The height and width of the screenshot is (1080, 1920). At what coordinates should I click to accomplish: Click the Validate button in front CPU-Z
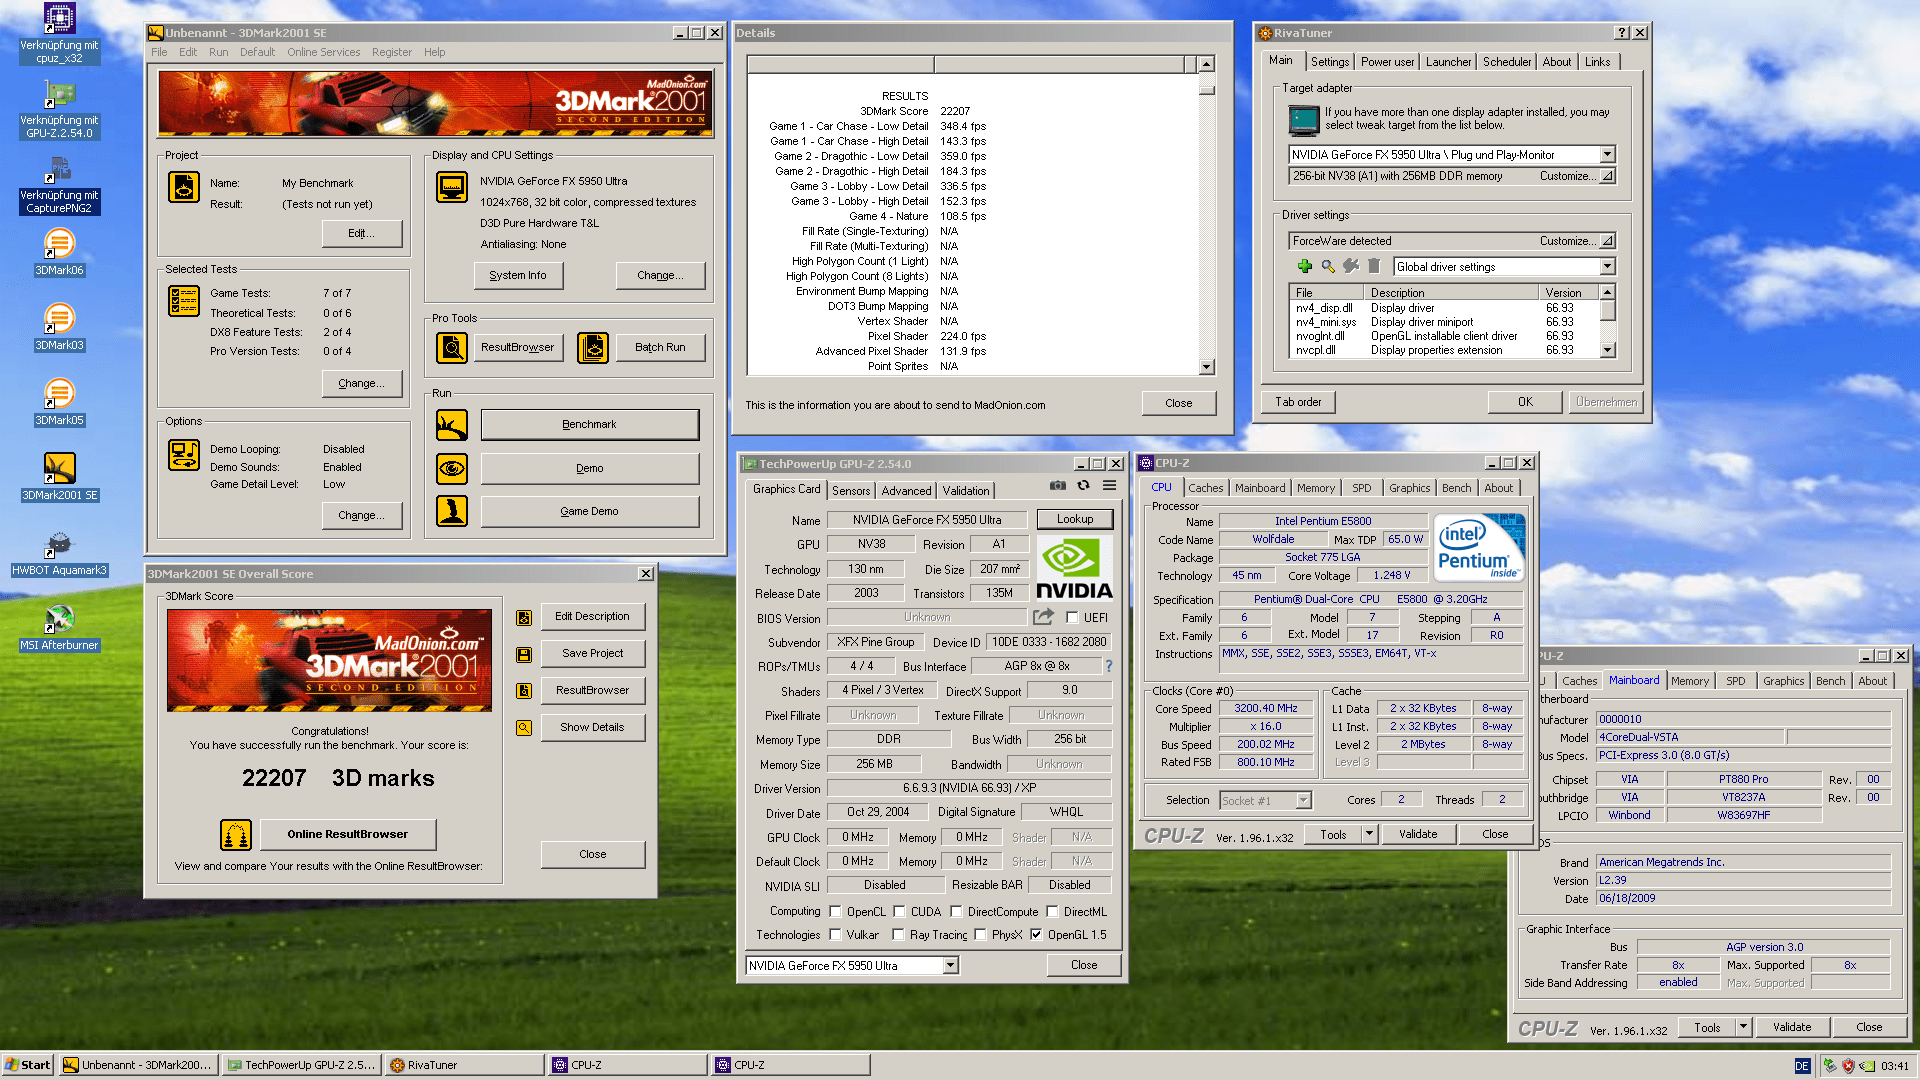pos(1418,834)
